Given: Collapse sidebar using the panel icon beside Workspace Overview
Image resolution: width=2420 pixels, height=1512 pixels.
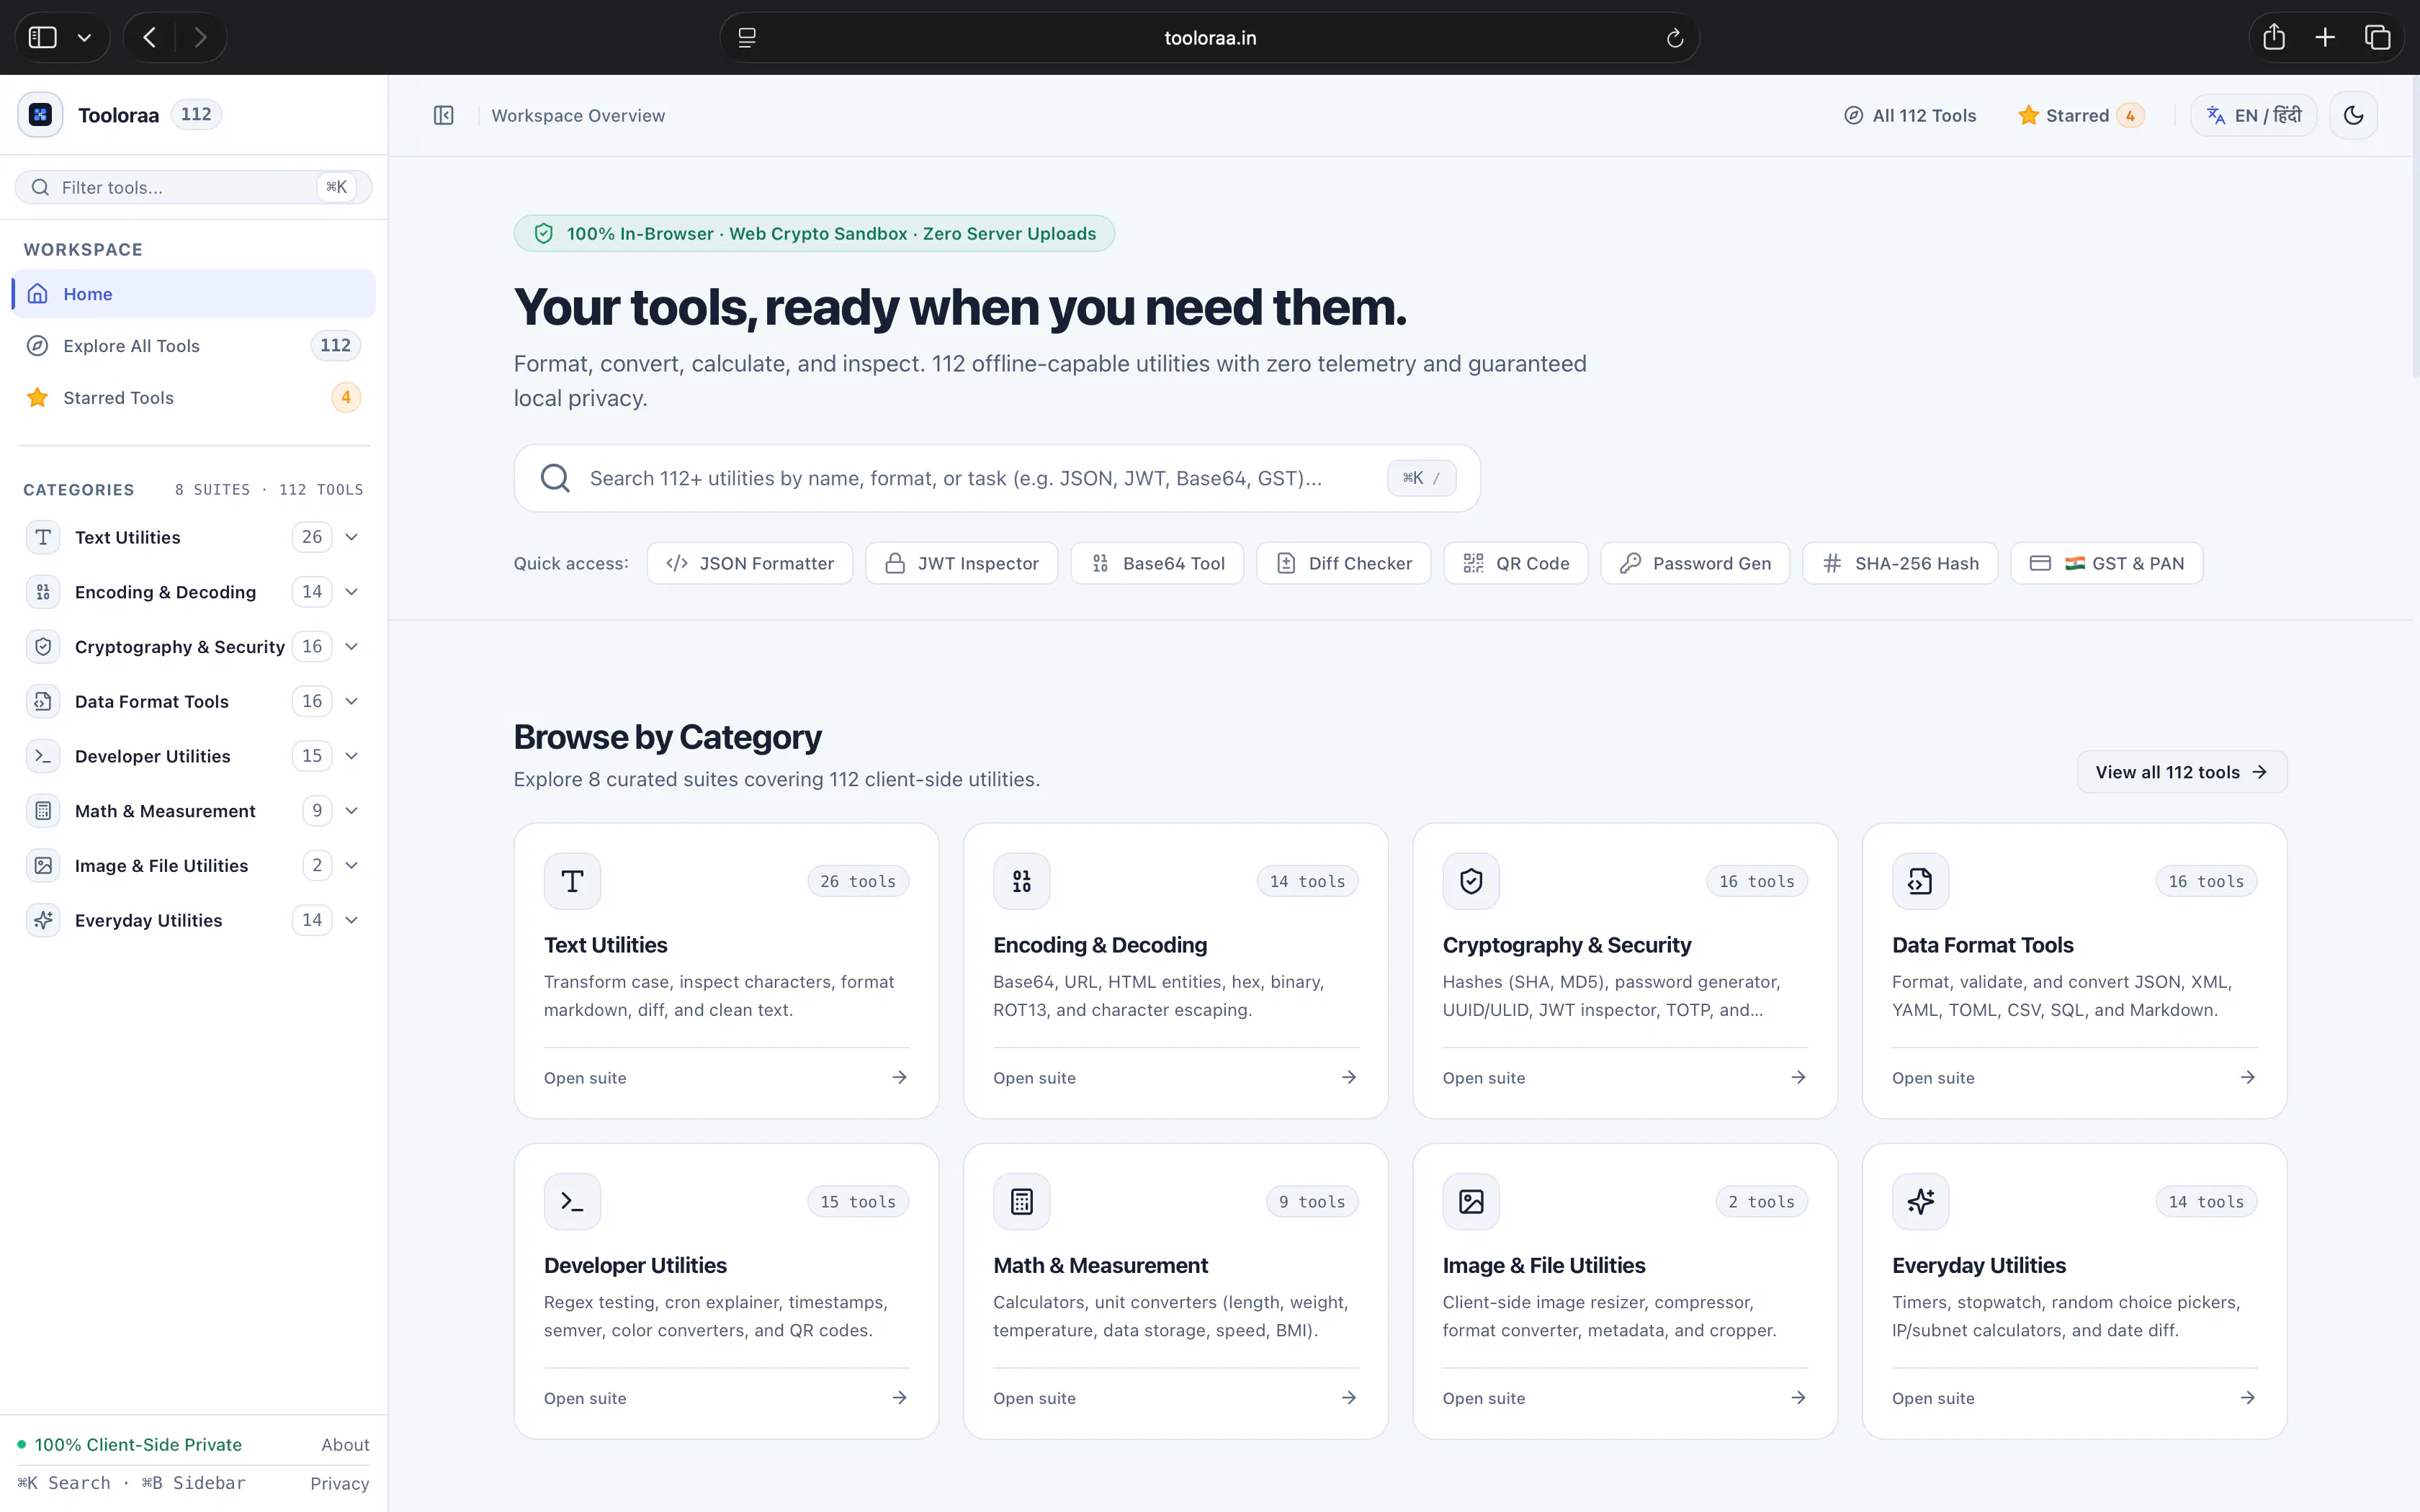Looking at the screenshot, I should click(x=444, y=115).
